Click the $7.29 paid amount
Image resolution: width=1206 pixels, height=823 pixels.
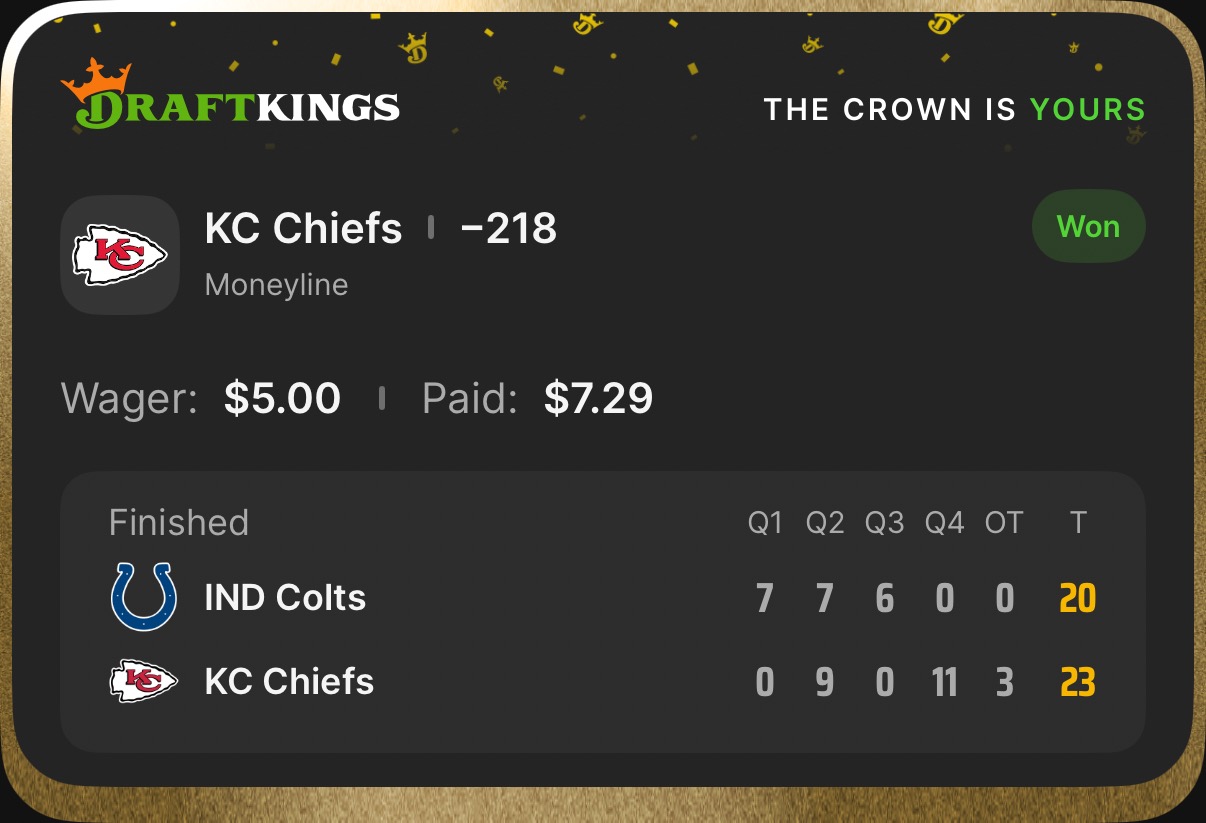[598, 398]
